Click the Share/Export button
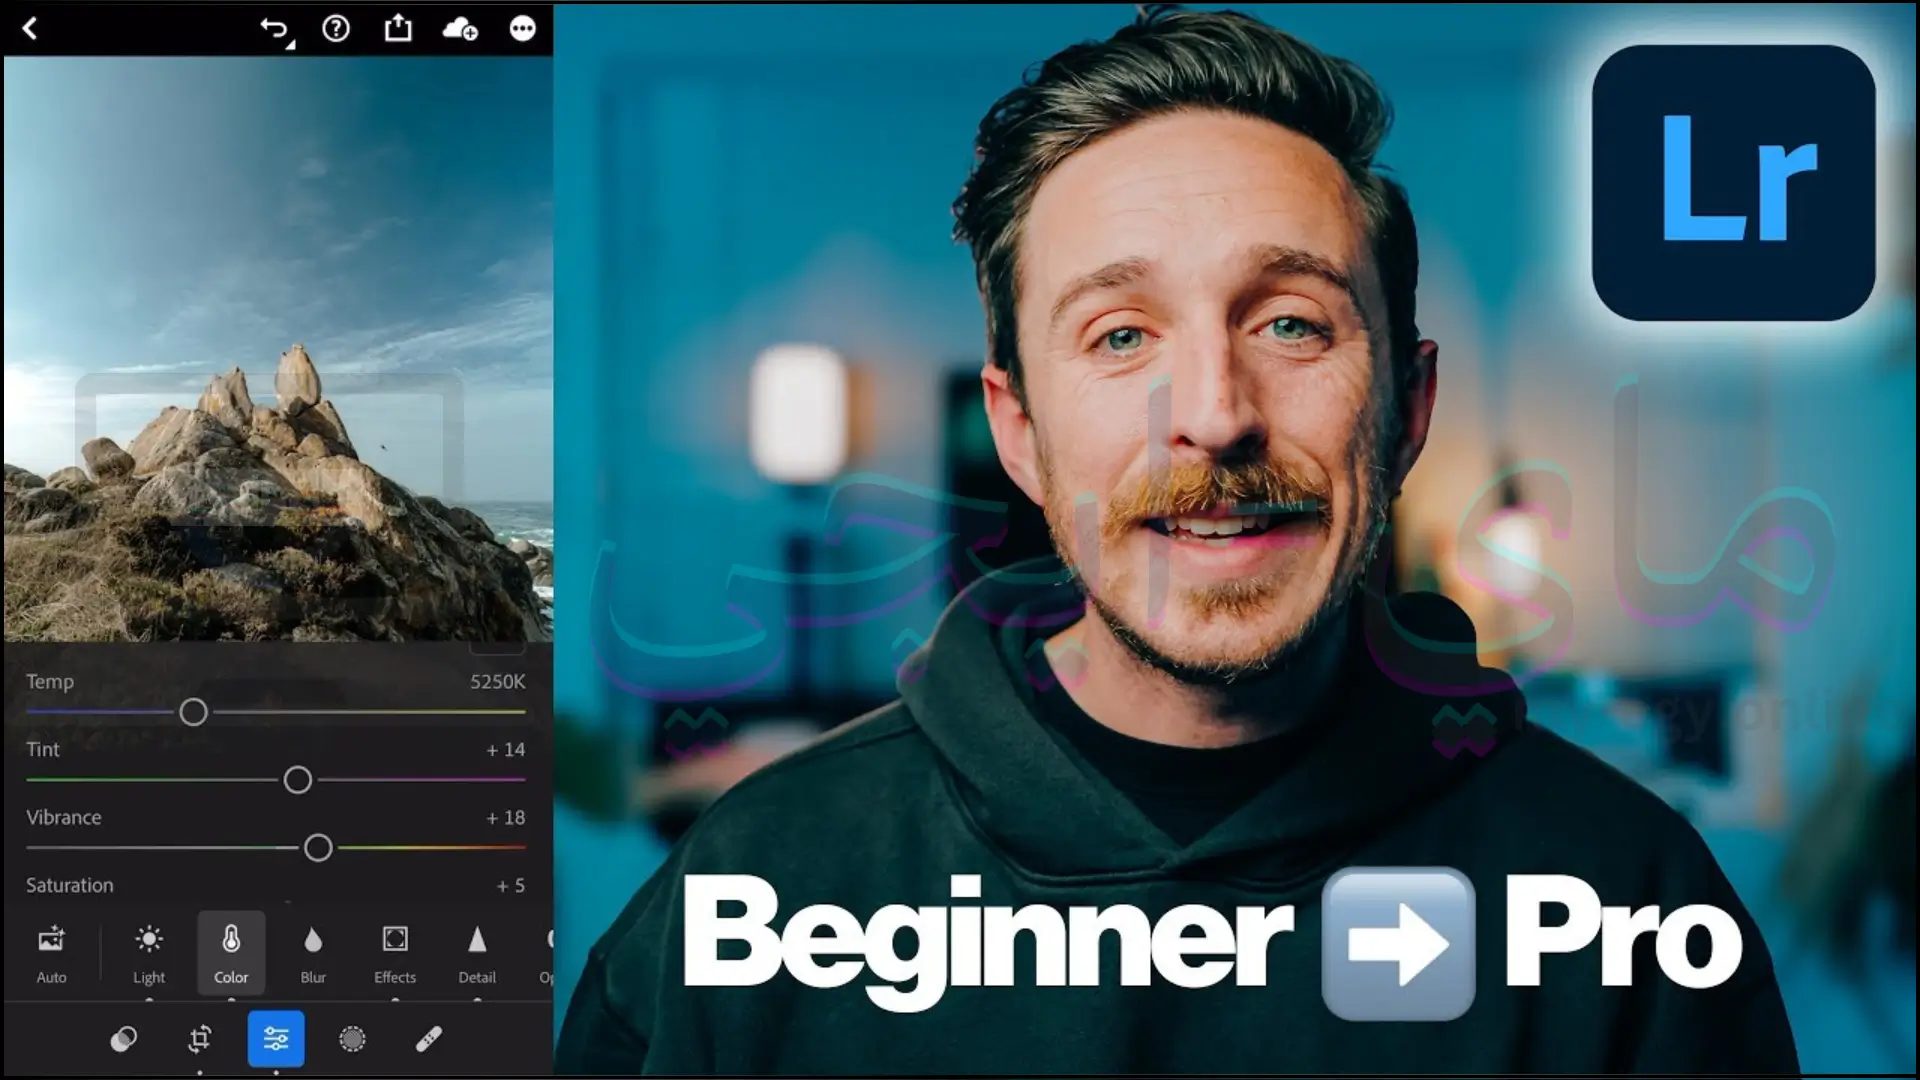Screen dimensions: 1920x1080 (x=398, y=29)
